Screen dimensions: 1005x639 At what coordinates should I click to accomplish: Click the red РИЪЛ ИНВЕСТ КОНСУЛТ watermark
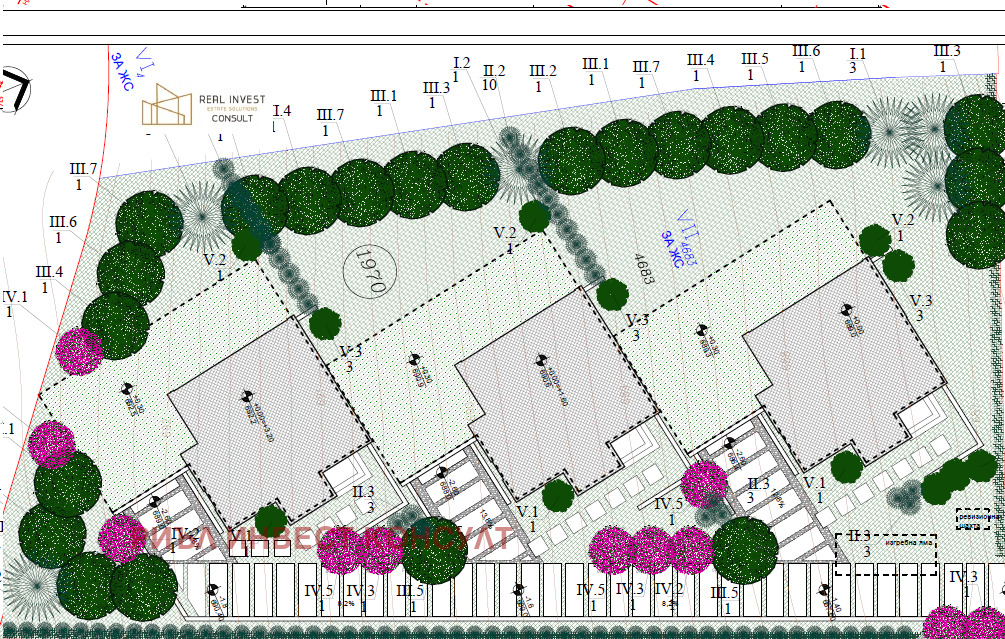[320, 538]
